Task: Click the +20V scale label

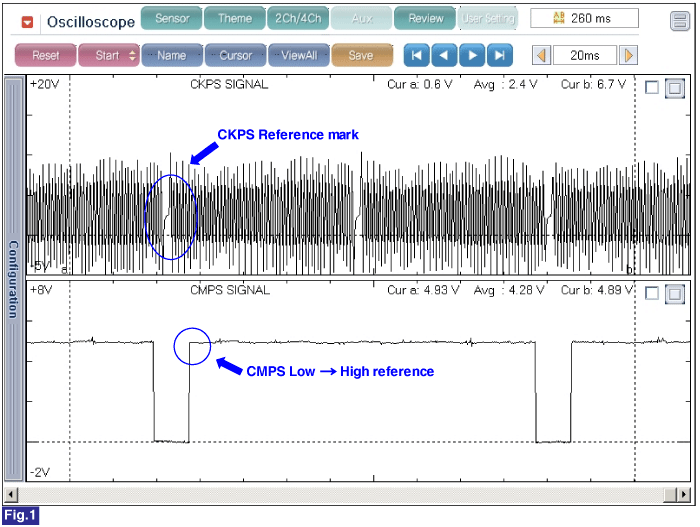Action: (x=44, y=84)
